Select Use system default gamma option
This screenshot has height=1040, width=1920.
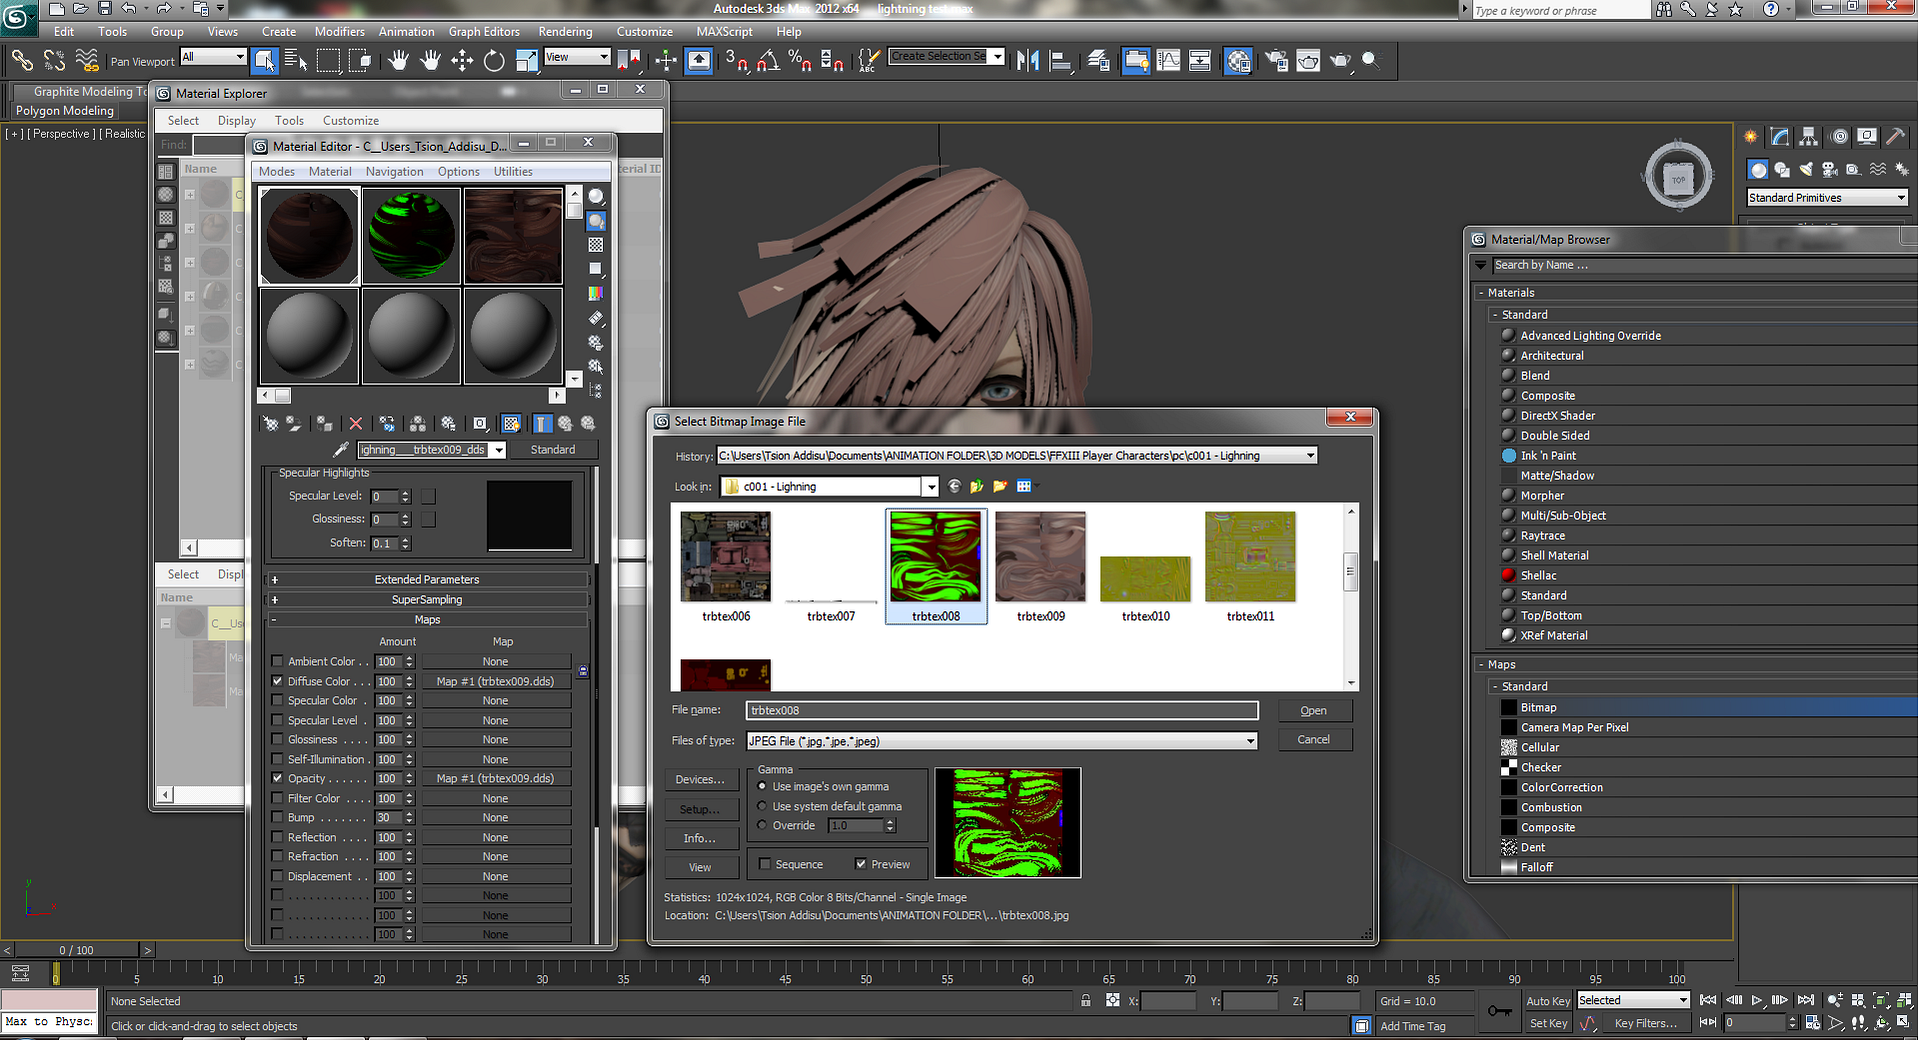pyautogui.click(x=763, y=806)
